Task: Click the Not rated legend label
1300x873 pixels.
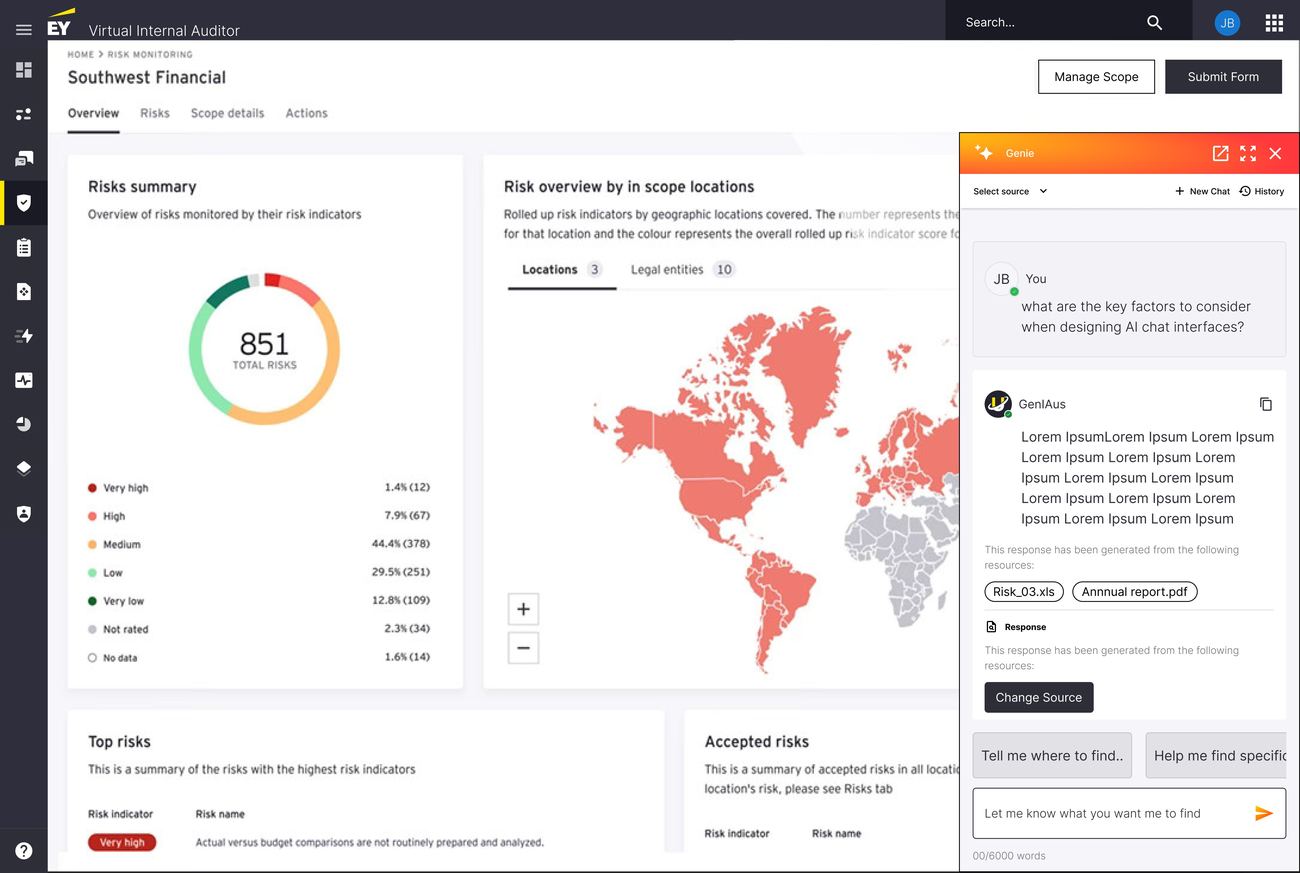Action: [126, 629]
